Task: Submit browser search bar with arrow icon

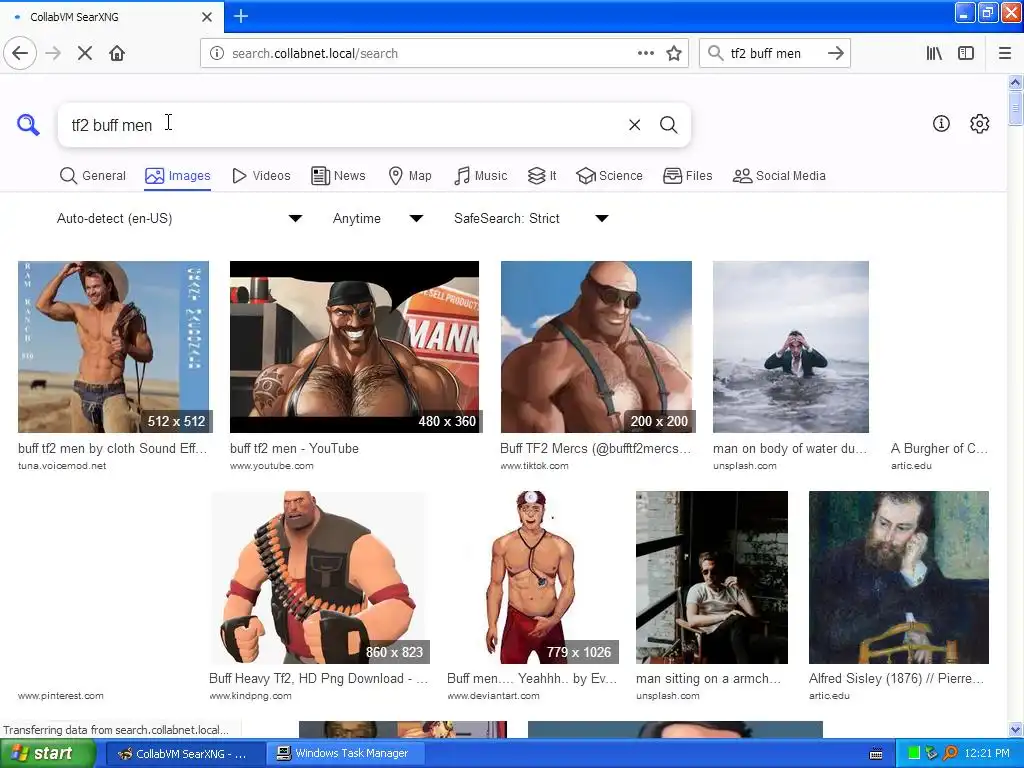Action: click(x=835, y=54)
